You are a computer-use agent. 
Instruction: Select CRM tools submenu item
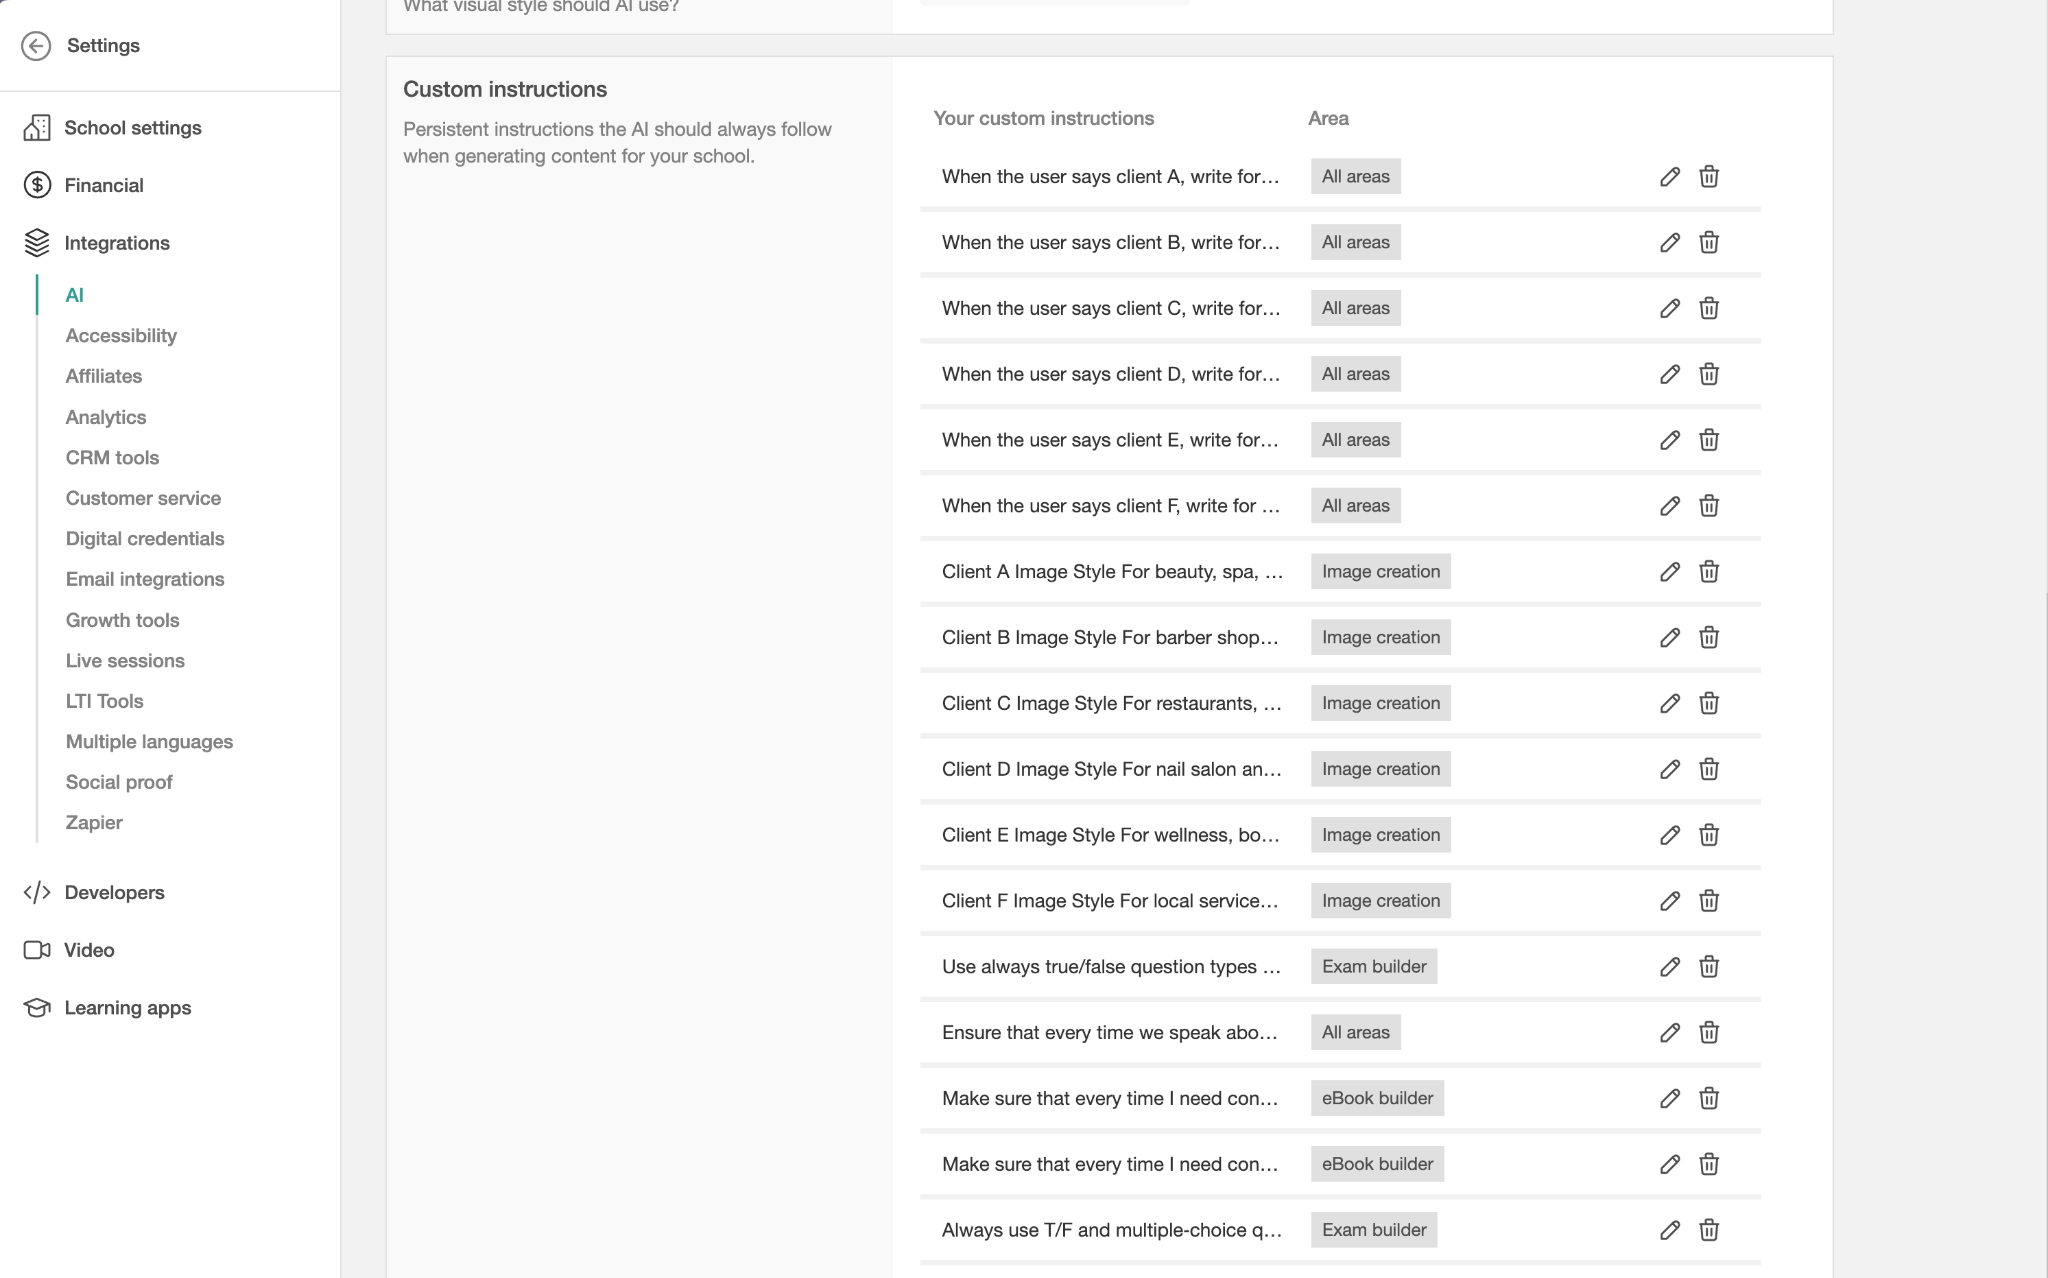[x=112, y=458]
